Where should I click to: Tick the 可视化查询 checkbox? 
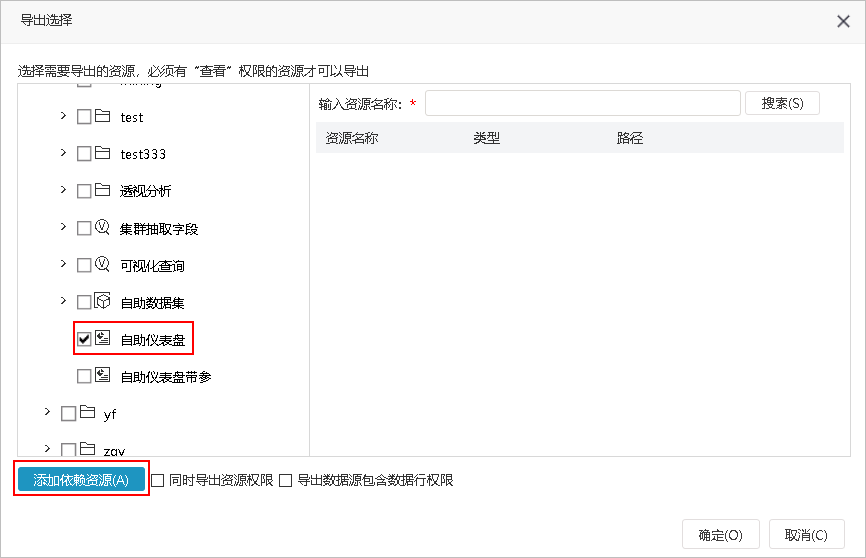click(x=84, y=265)
